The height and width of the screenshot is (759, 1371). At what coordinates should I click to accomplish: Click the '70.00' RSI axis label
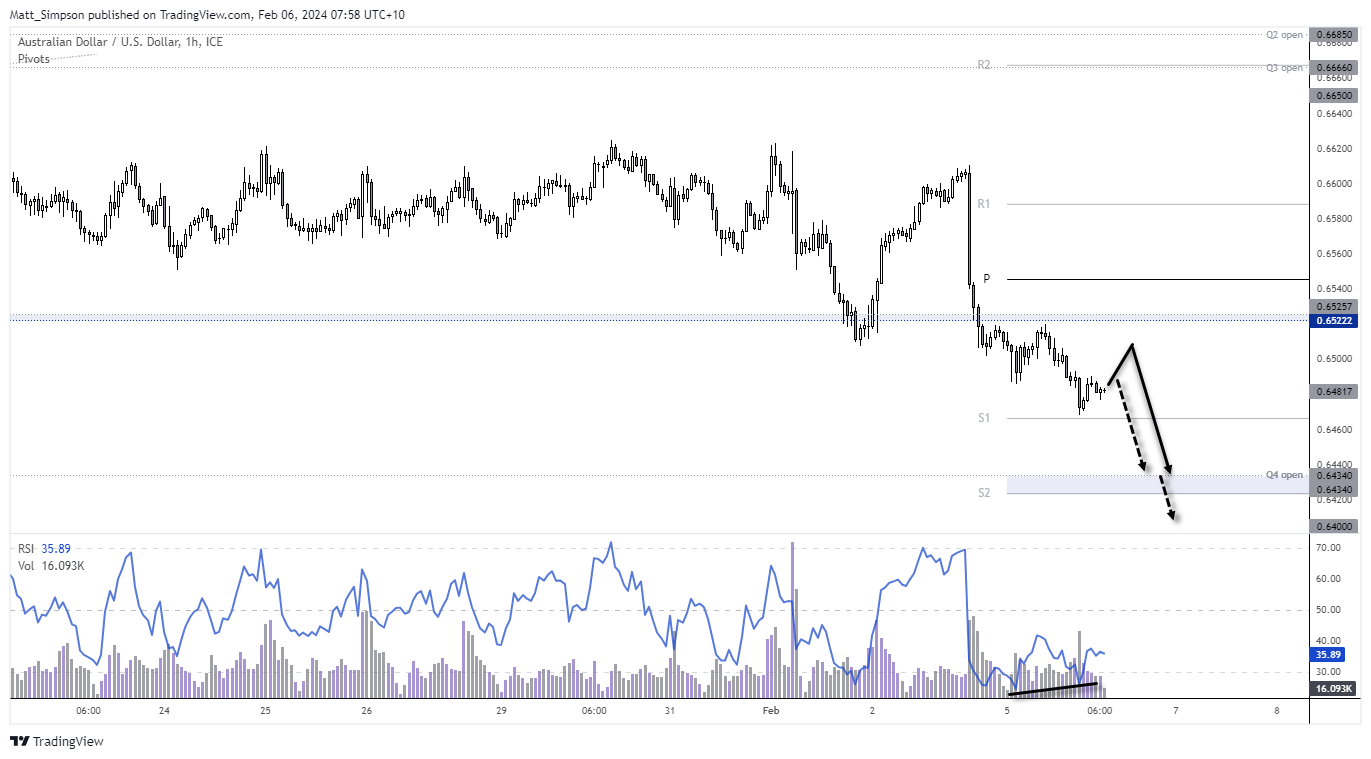(1328, 548)
